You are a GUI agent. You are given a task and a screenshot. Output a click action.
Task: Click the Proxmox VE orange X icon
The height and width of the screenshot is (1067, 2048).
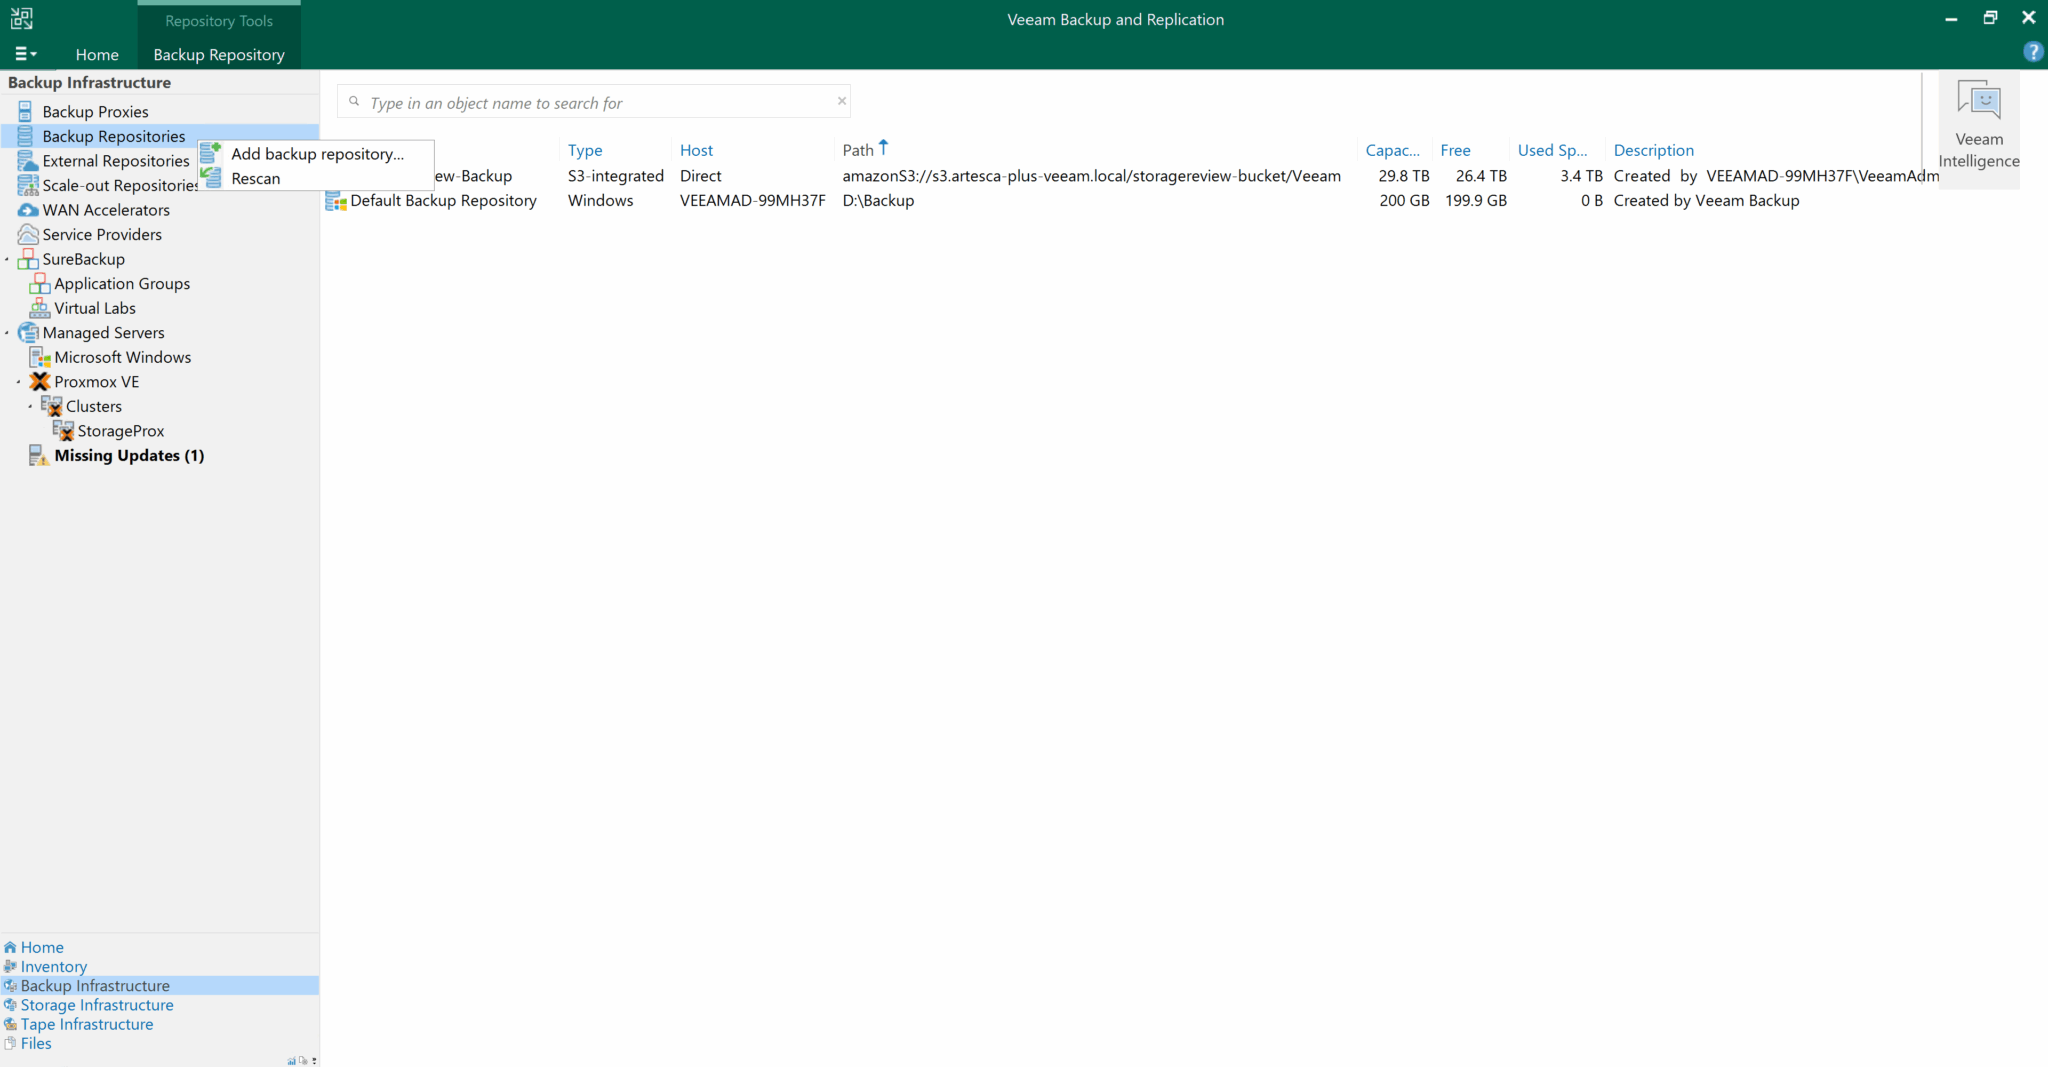coord(40,382)
